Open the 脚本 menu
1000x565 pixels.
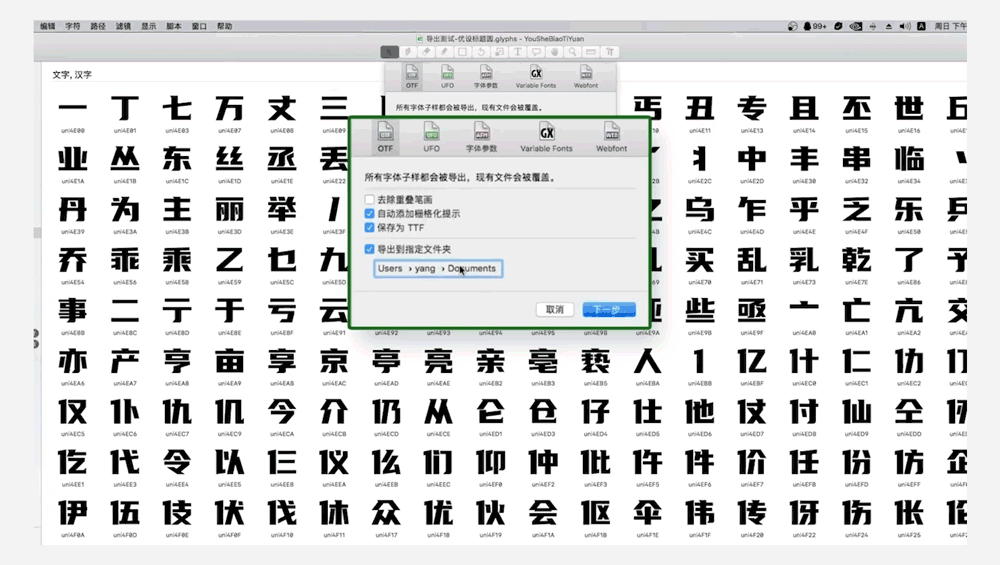[174, 26]
